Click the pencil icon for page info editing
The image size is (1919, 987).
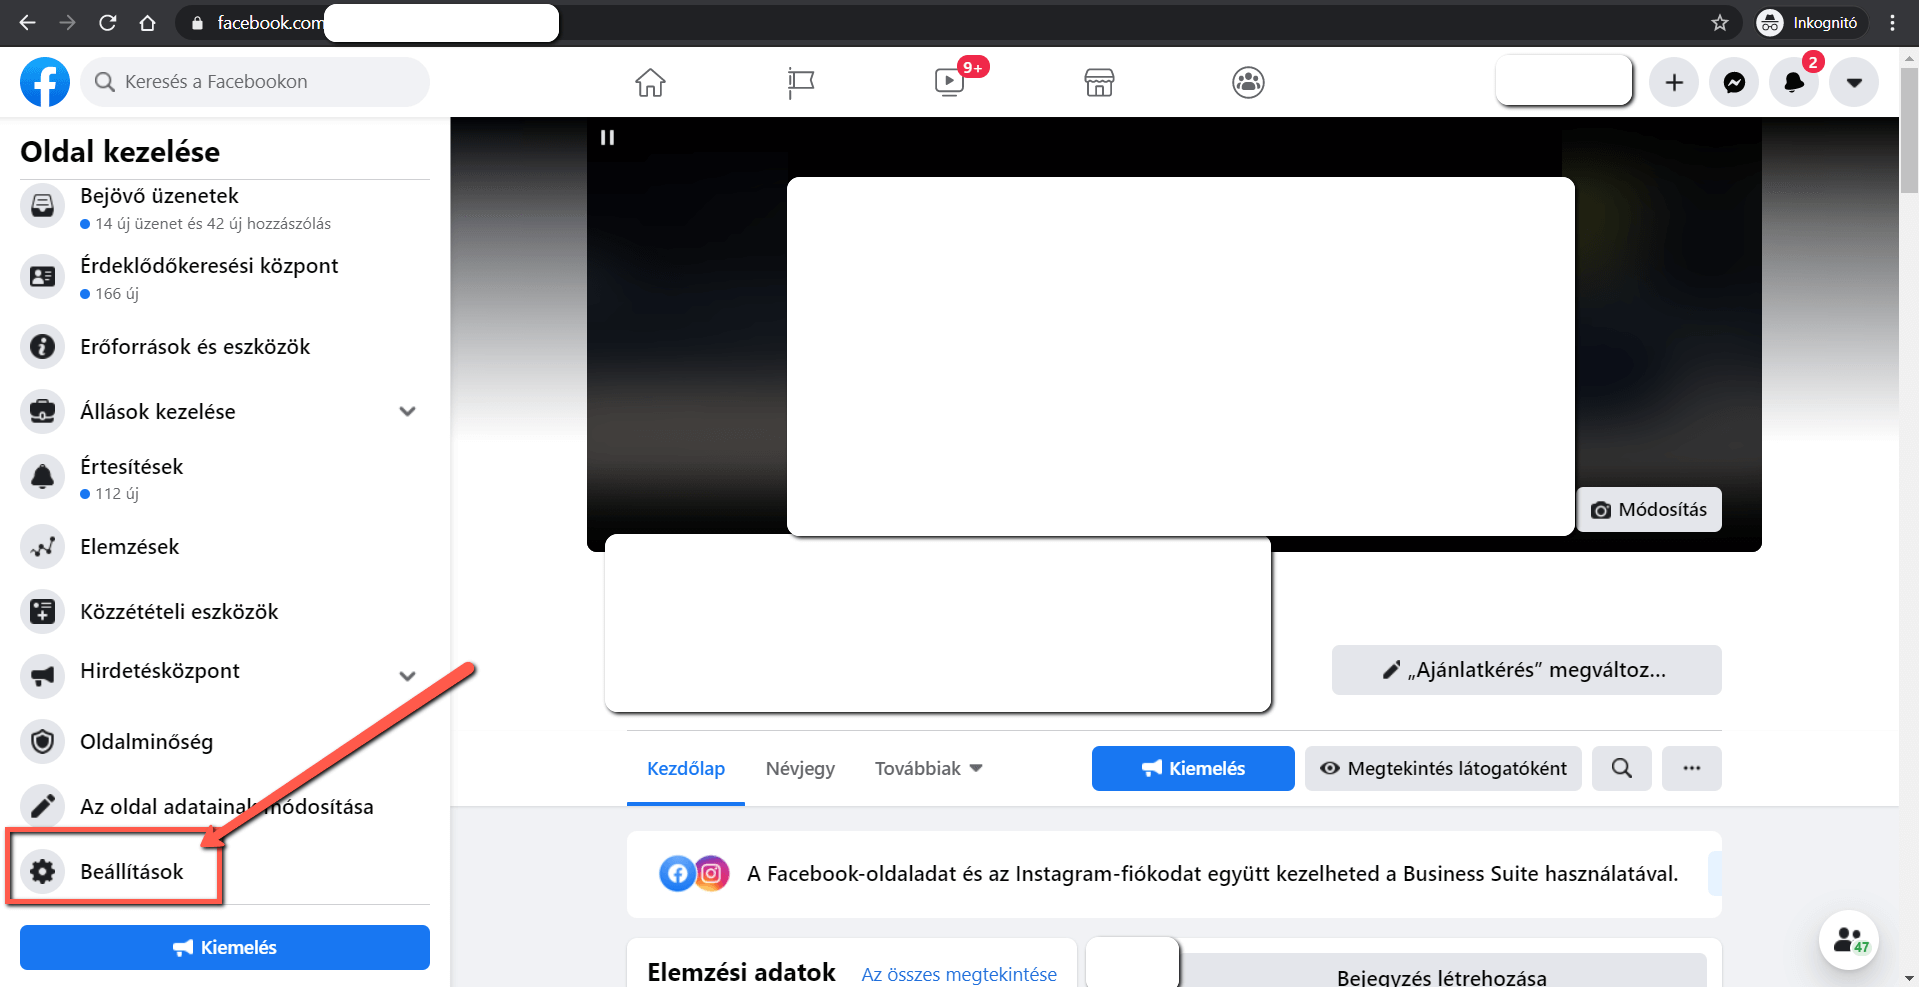[x=42, y=806]
